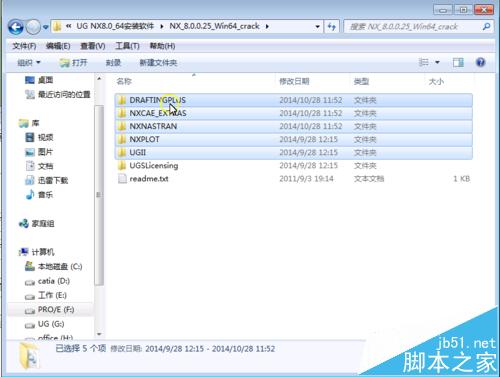
Task: Sort by the 大小 column header
Action: click(x=436, y=81)
